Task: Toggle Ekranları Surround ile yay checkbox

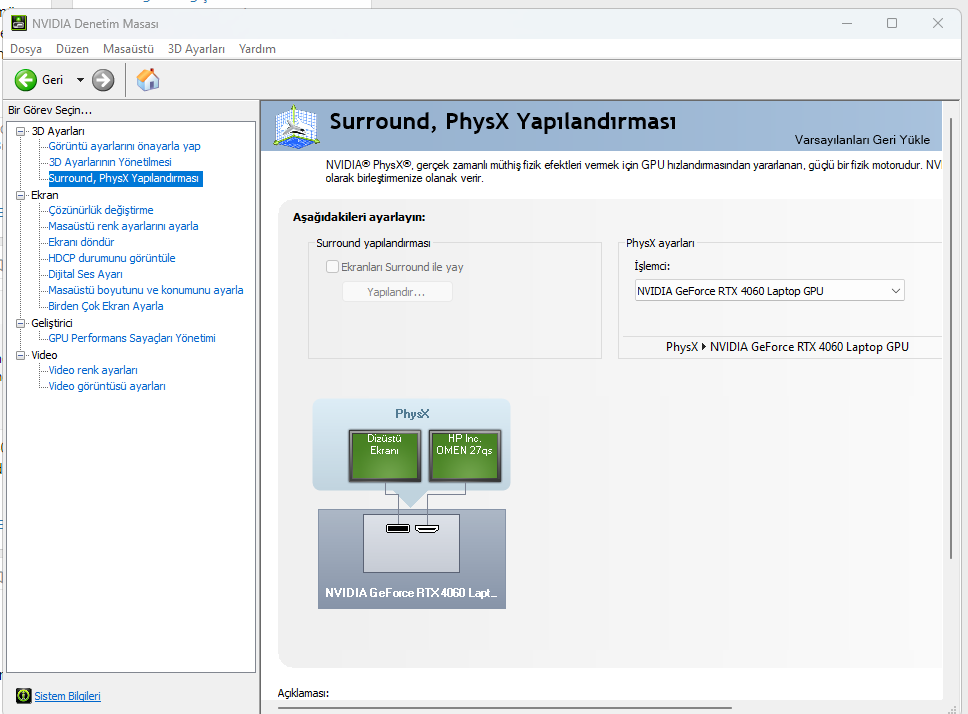Action: [332, 267]
